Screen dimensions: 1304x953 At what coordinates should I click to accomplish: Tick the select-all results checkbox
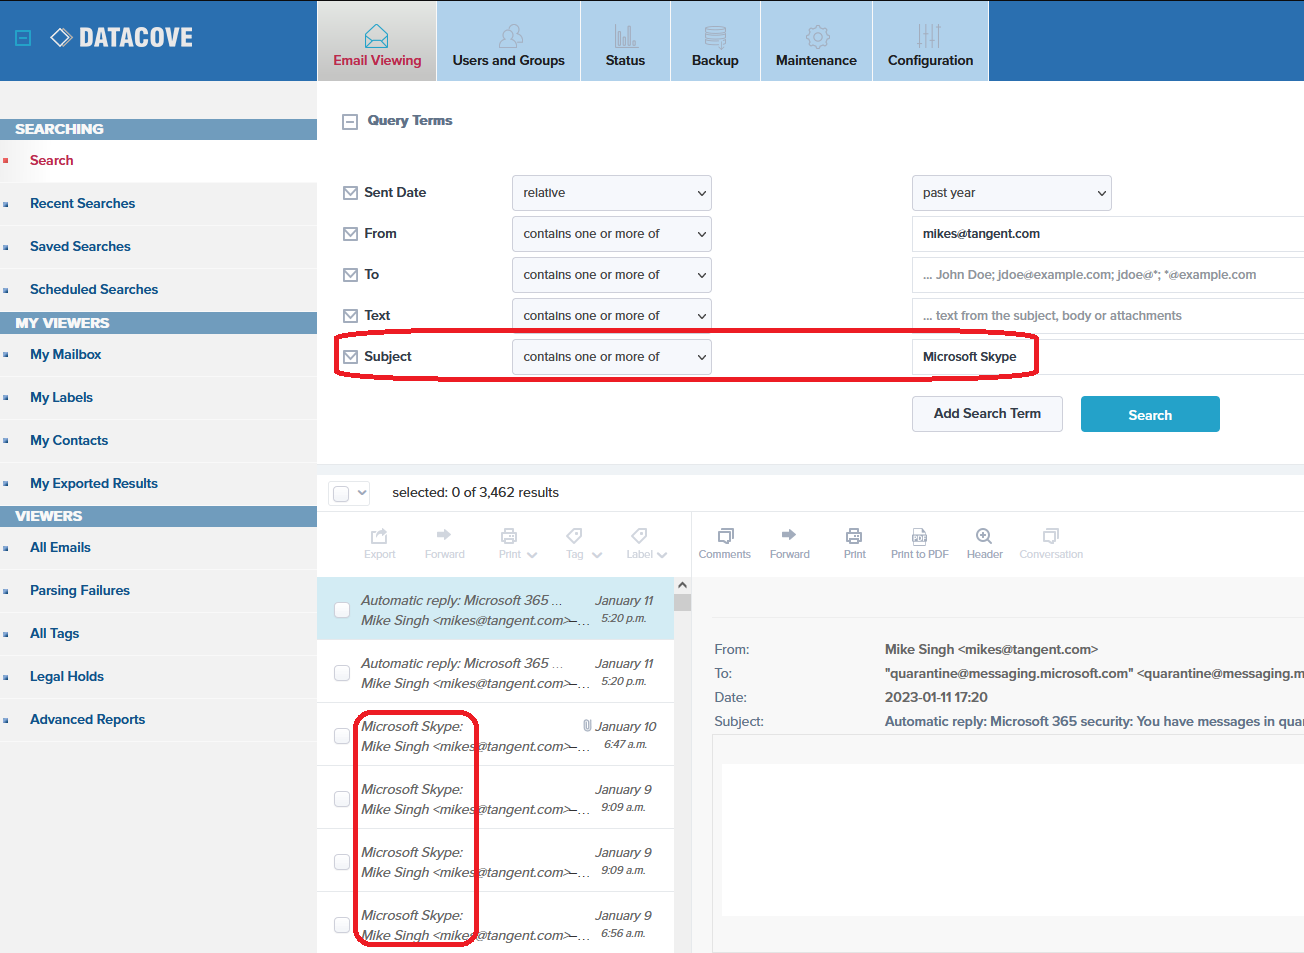tap(341, 493)
